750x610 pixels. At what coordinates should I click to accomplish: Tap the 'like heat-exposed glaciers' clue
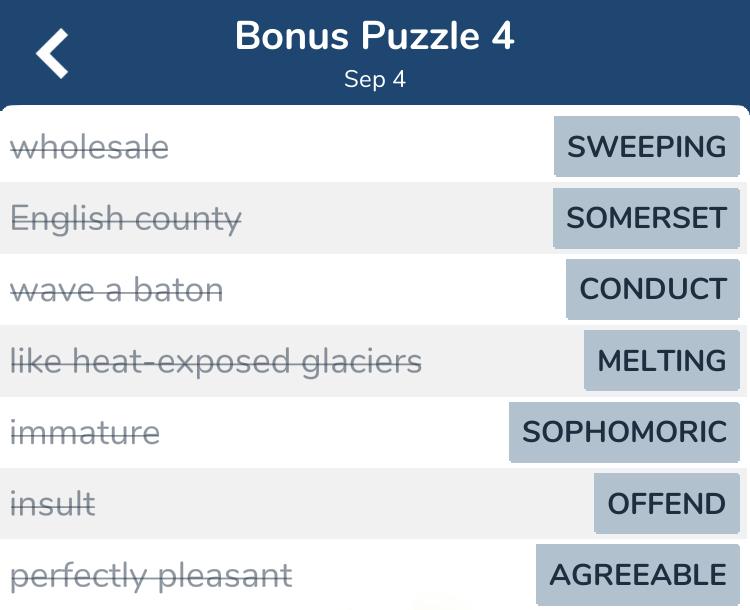point(216,362)
